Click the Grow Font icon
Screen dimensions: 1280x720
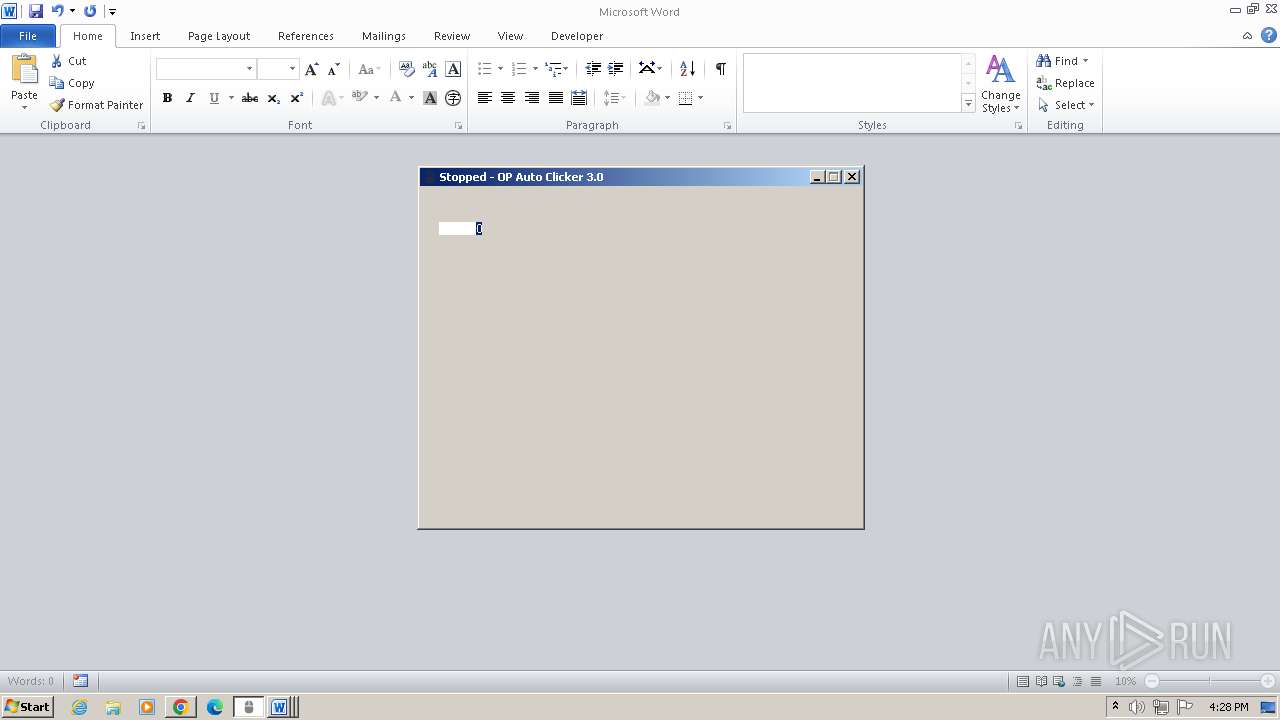[x=312, y=69]
